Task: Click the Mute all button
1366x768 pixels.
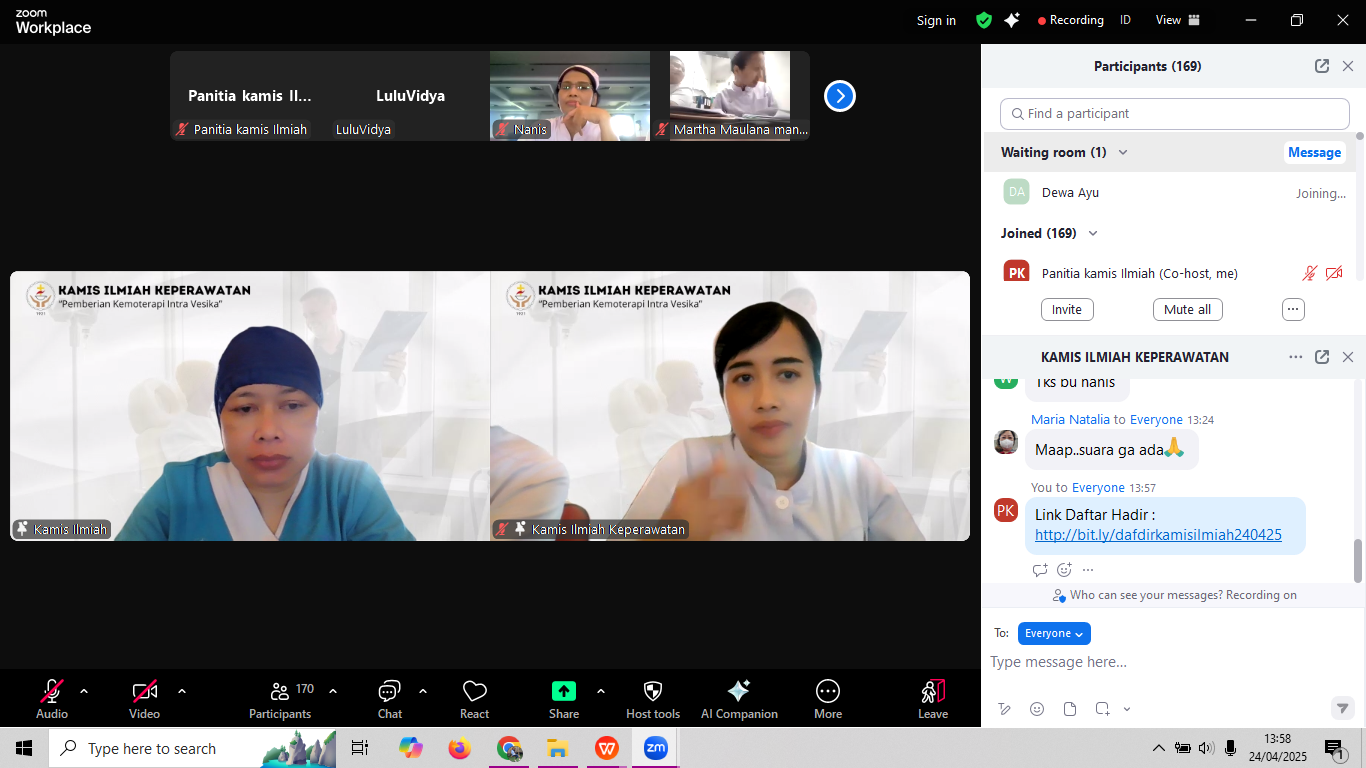Action: point(1187,310)
